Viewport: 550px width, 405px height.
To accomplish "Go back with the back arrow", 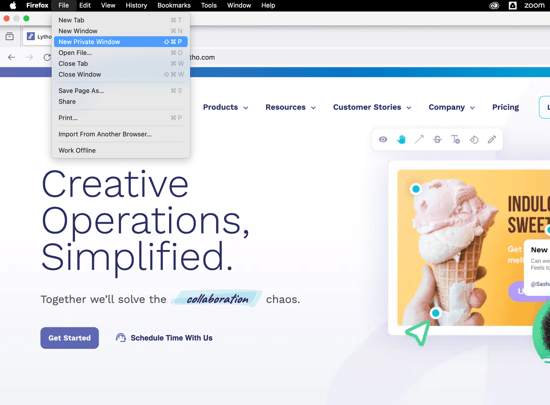I will [11, 57].
